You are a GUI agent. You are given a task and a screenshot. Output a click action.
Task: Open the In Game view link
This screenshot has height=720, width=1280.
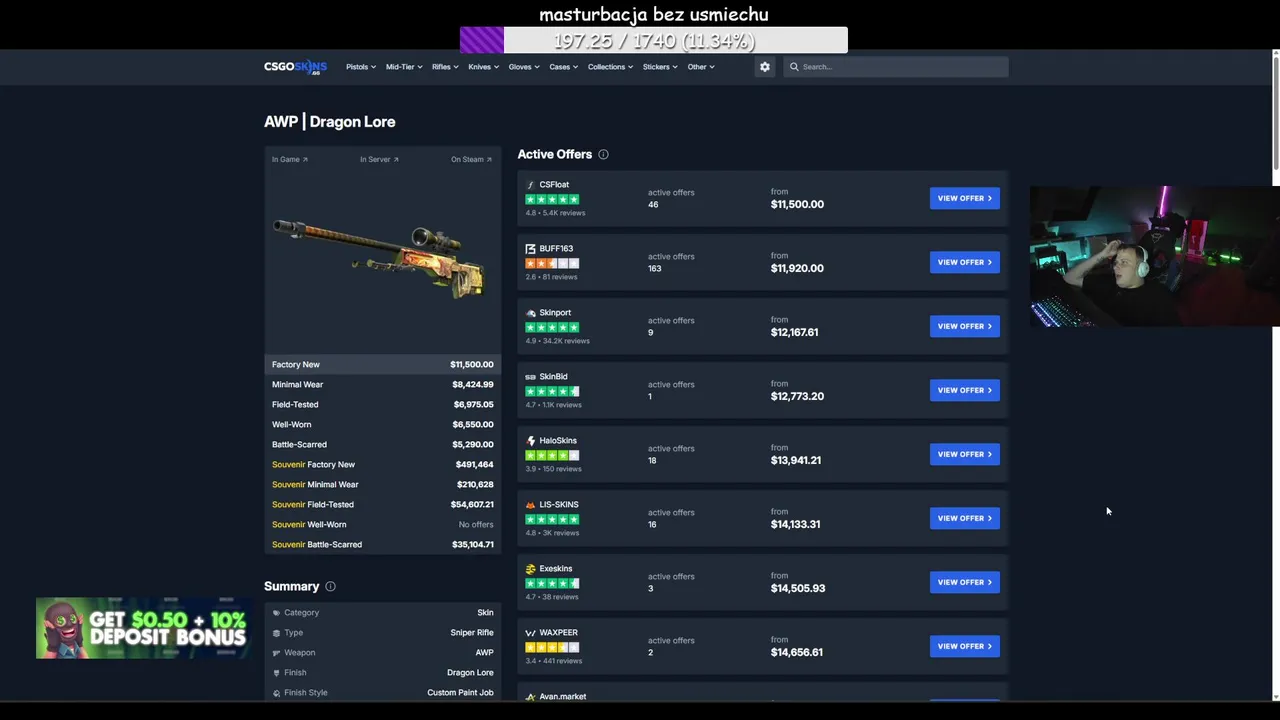click(x=290, y=159)
